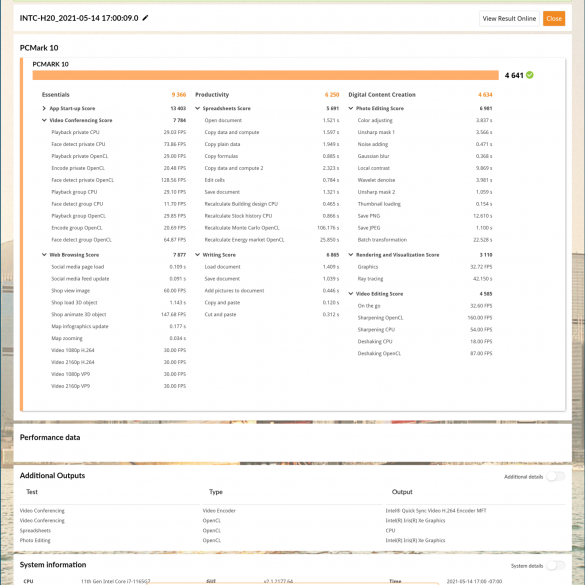The height and width of the screenshot is (585, 585).
Task: Select Map zooming row
Action: [x=118, y=338]
